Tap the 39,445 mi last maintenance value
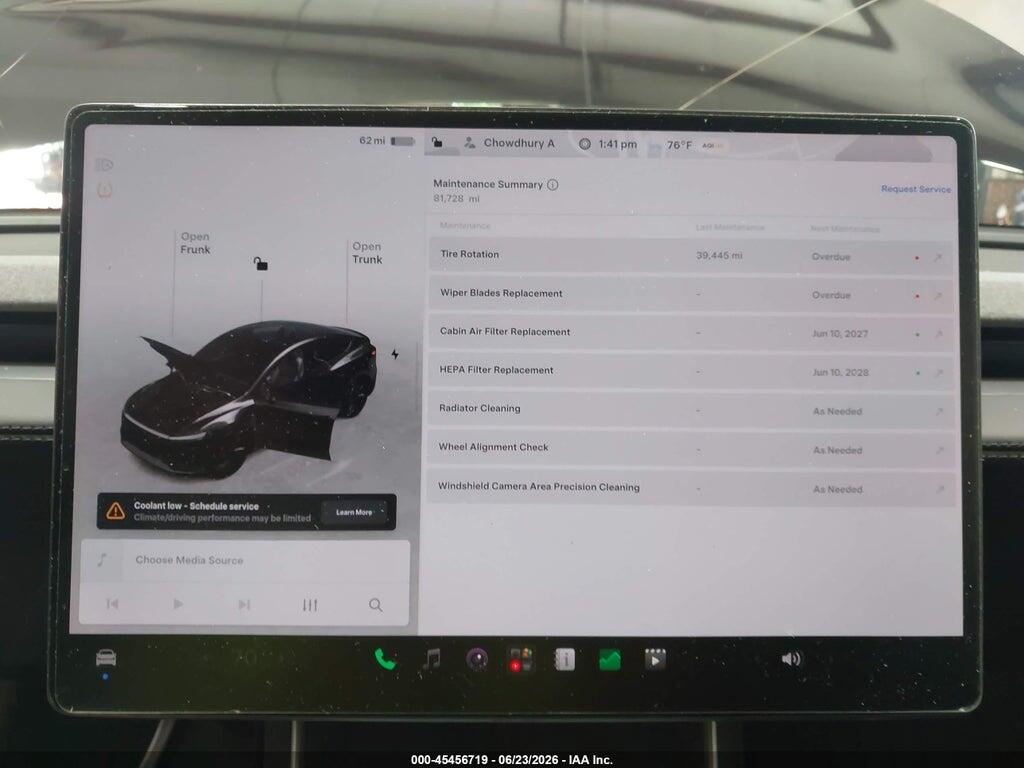Viewport: 1024px width, 768px height. point(719,255)
